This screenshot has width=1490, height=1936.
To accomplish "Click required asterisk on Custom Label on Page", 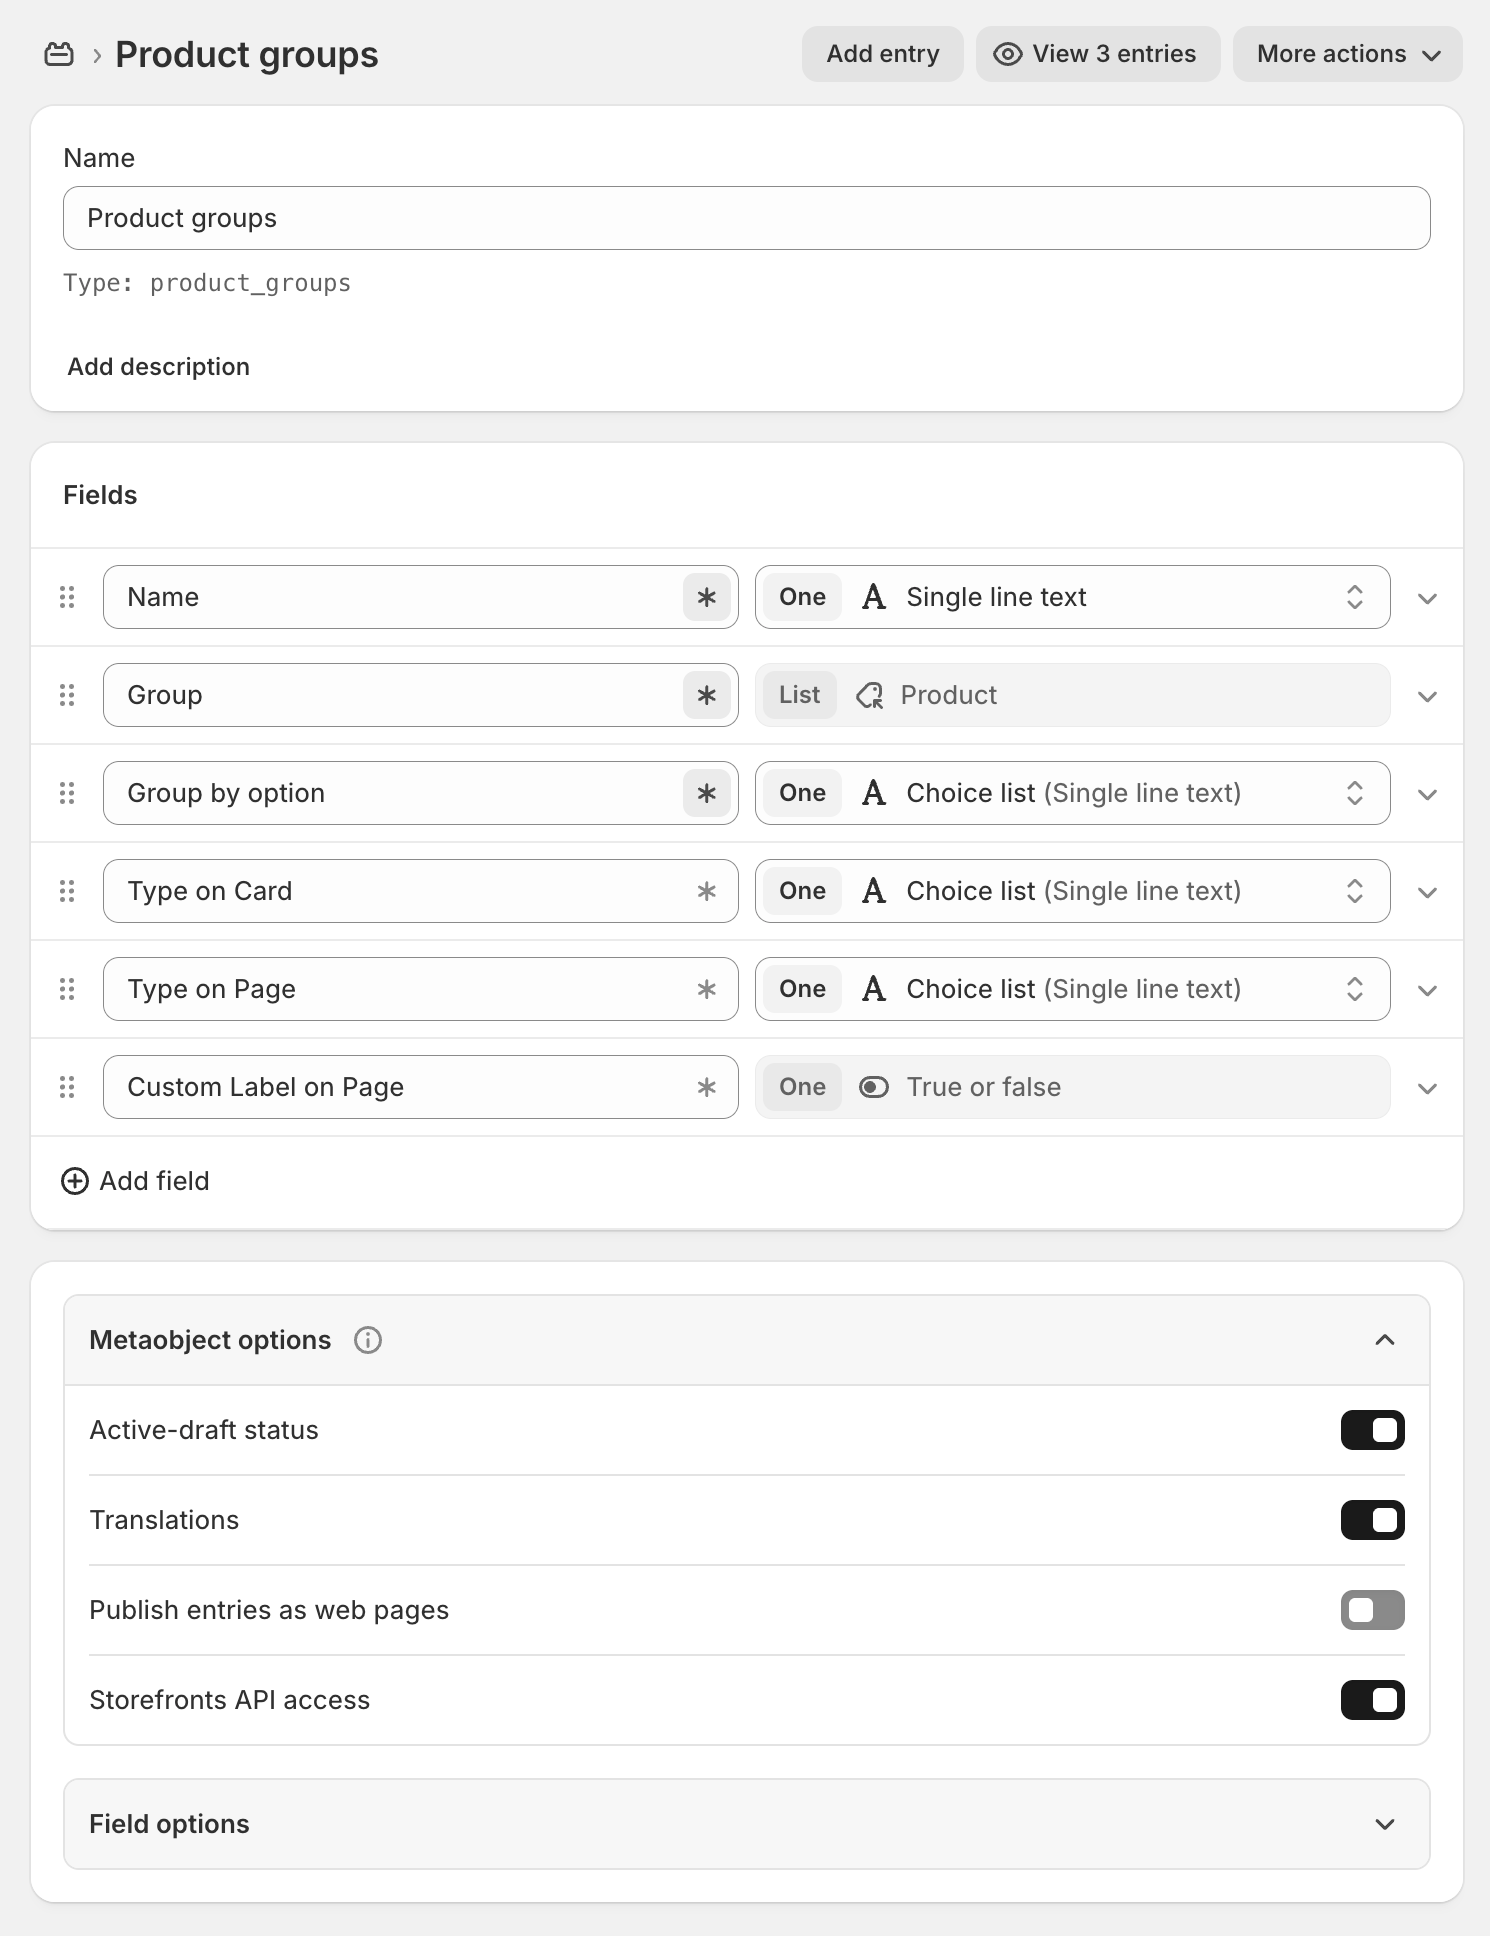I will pos(706,1087).
